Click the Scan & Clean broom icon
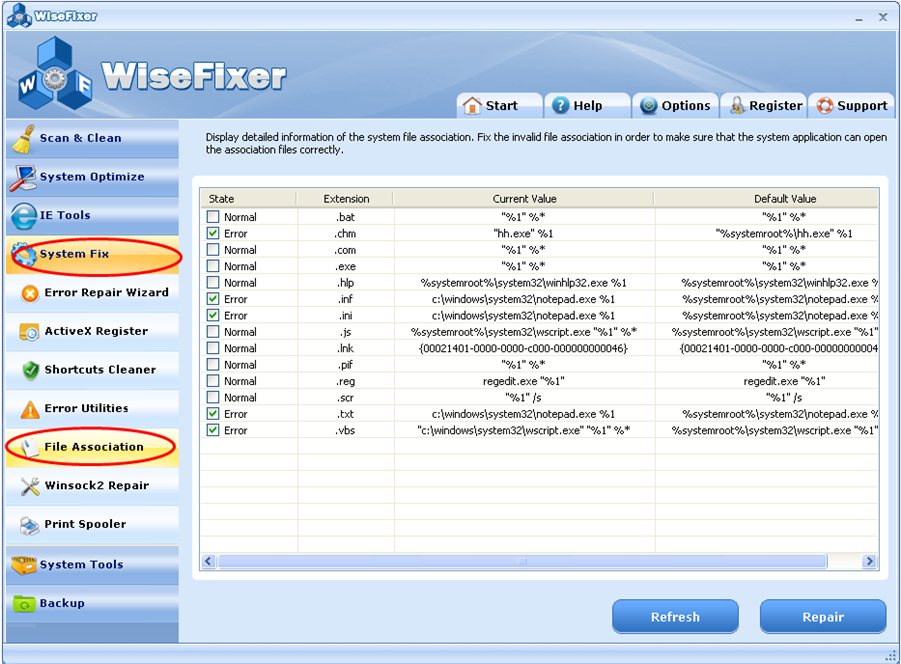Viewport: 901px width, 664px height. 23,139
